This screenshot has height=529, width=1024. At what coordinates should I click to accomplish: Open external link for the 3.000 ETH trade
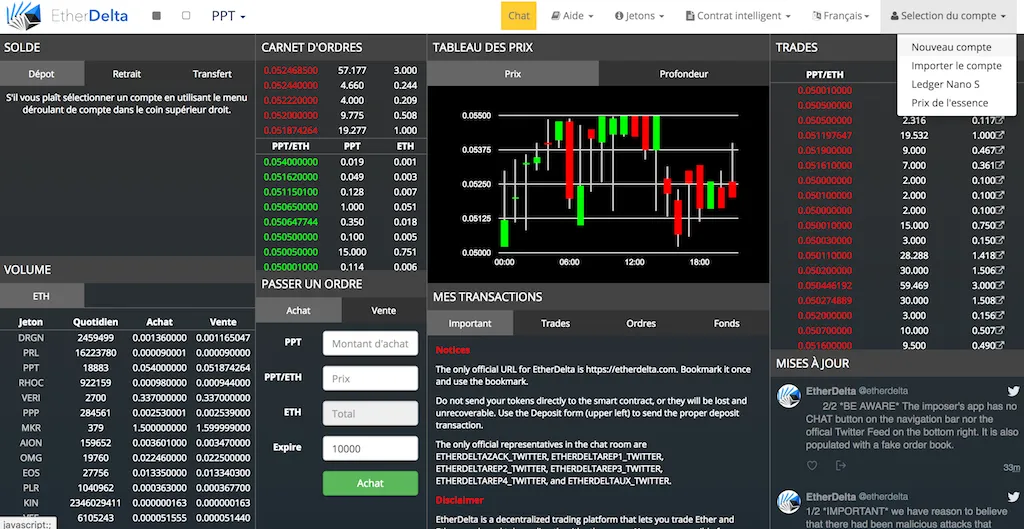coord(999,285)
